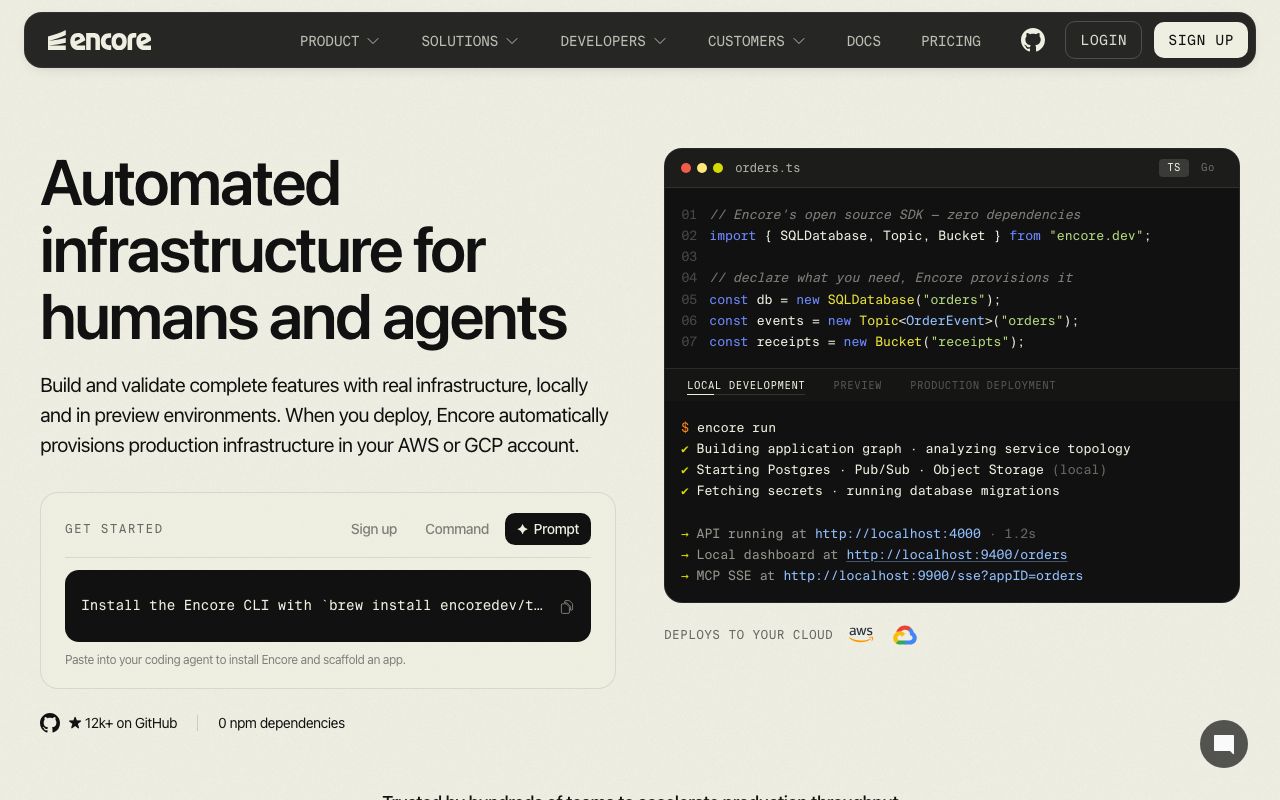This screenshot has height=800, width=1280.
Task: Click the rightmost window dot beside orders.ts
Action: [718, 168]
